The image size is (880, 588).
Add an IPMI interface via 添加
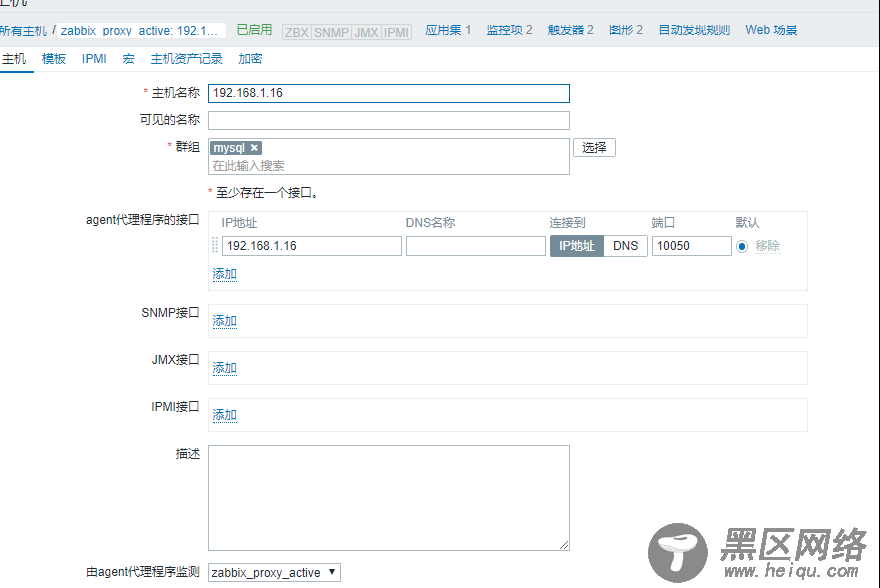224,415
